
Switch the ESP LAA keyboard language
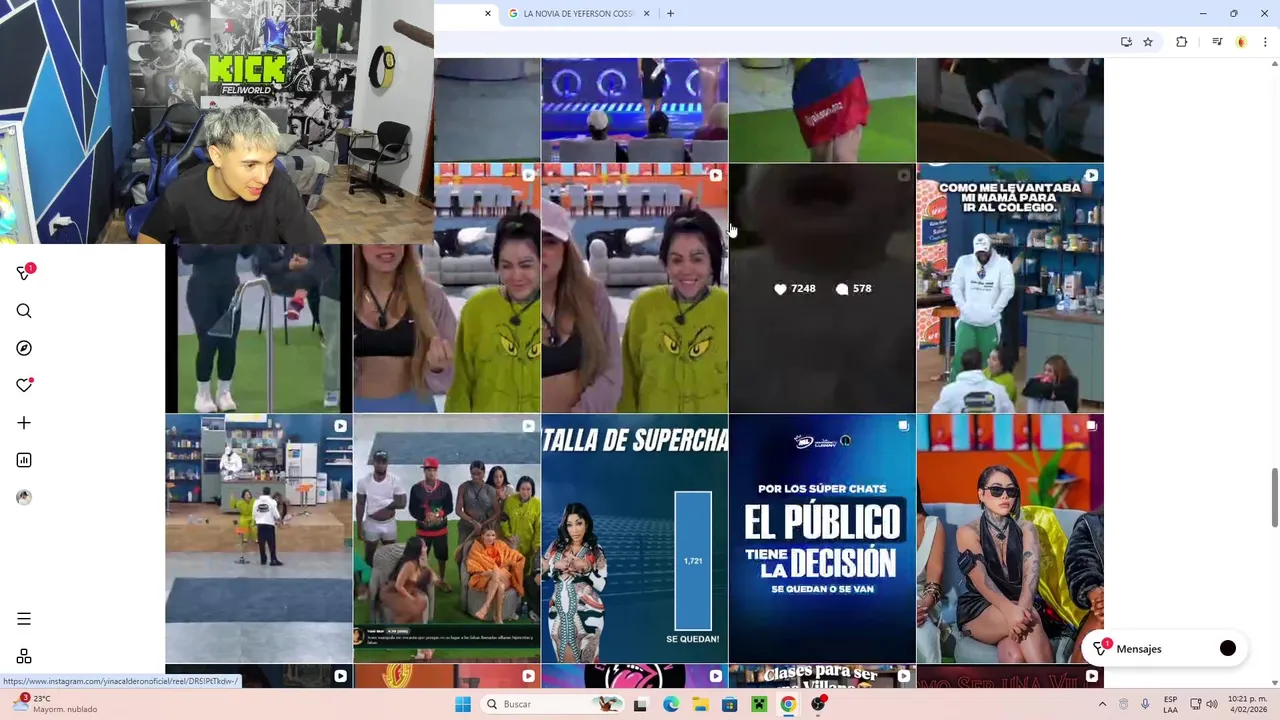(x=1170, y=704)
